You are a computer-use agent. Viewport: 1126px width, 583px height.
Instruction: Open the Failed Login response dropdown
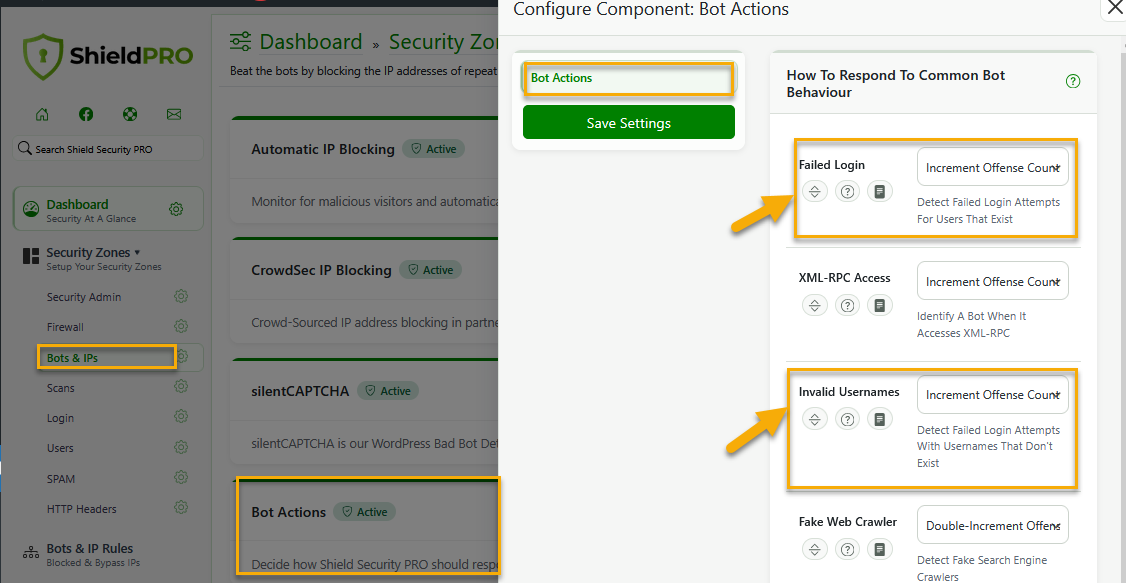click(992, 167)
